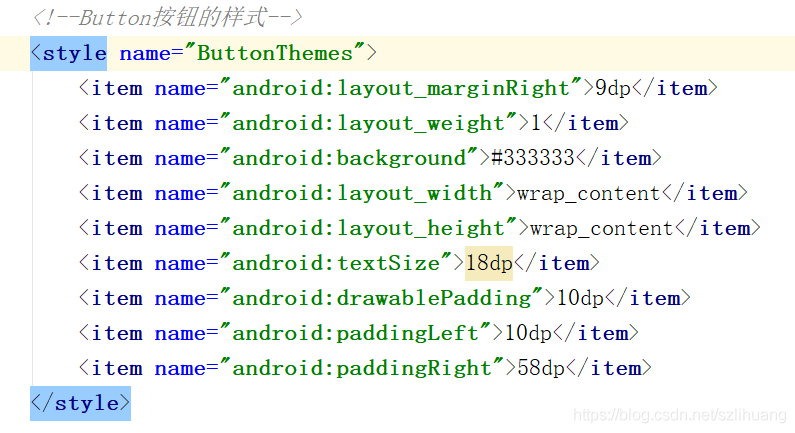This screenshot has height=433, width=795.
Task: Click the 10dp value of paddingLeft
Action: 528,333
